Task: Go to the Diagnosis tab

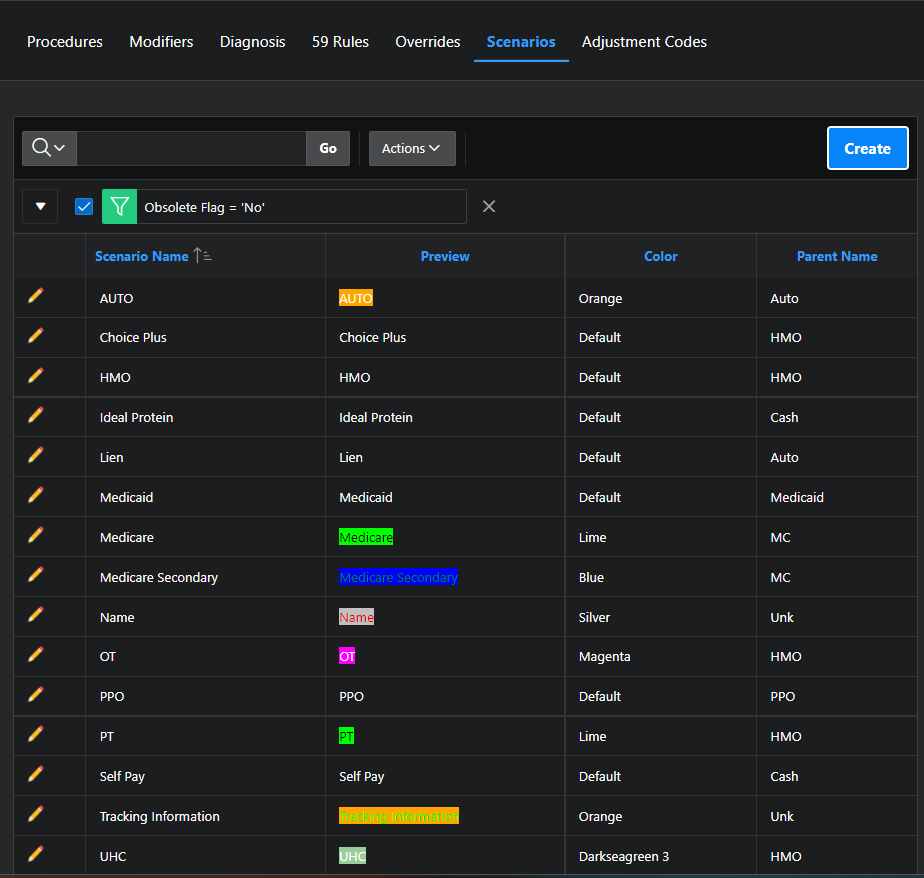Action: pos(252,42)
